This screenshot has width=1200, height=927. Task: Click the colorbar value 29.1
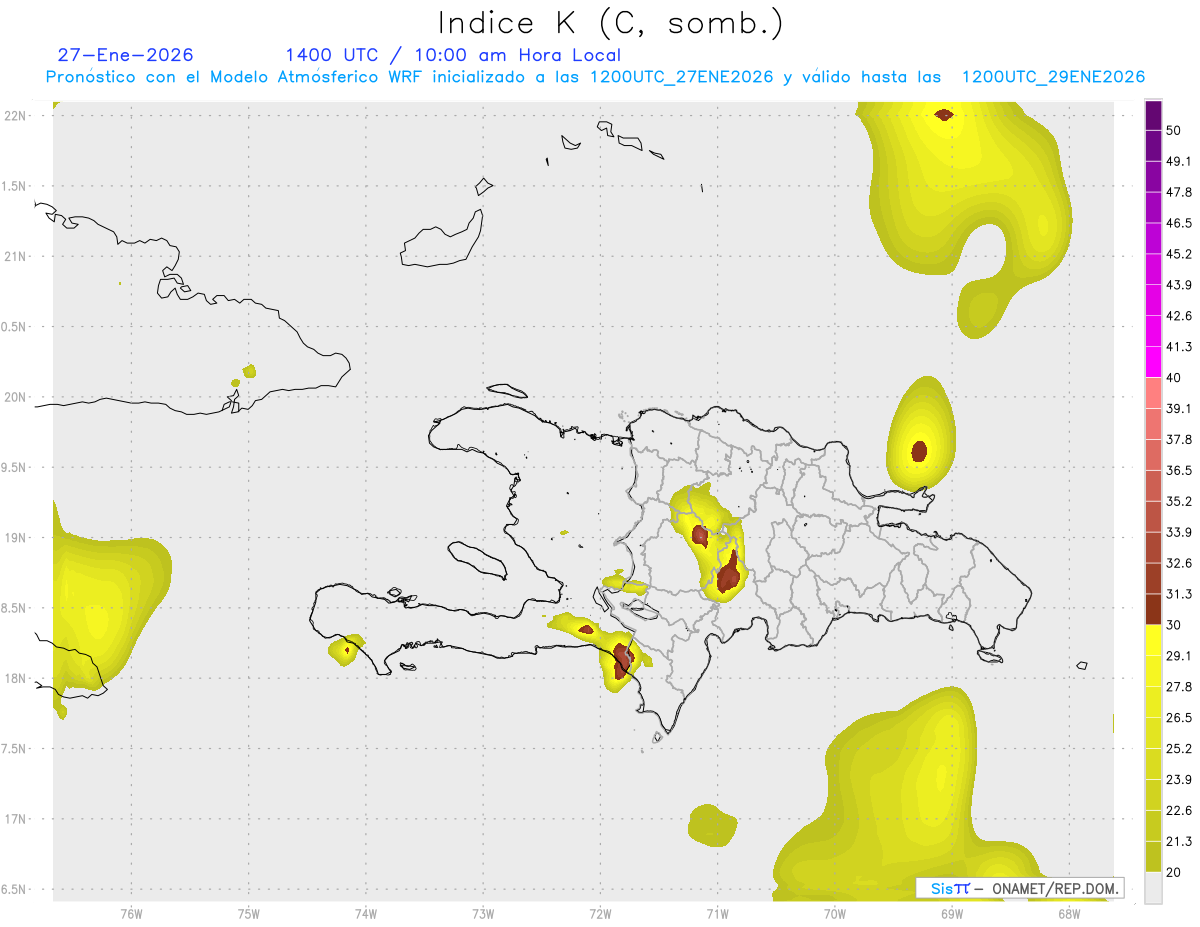click(1179, 656)
